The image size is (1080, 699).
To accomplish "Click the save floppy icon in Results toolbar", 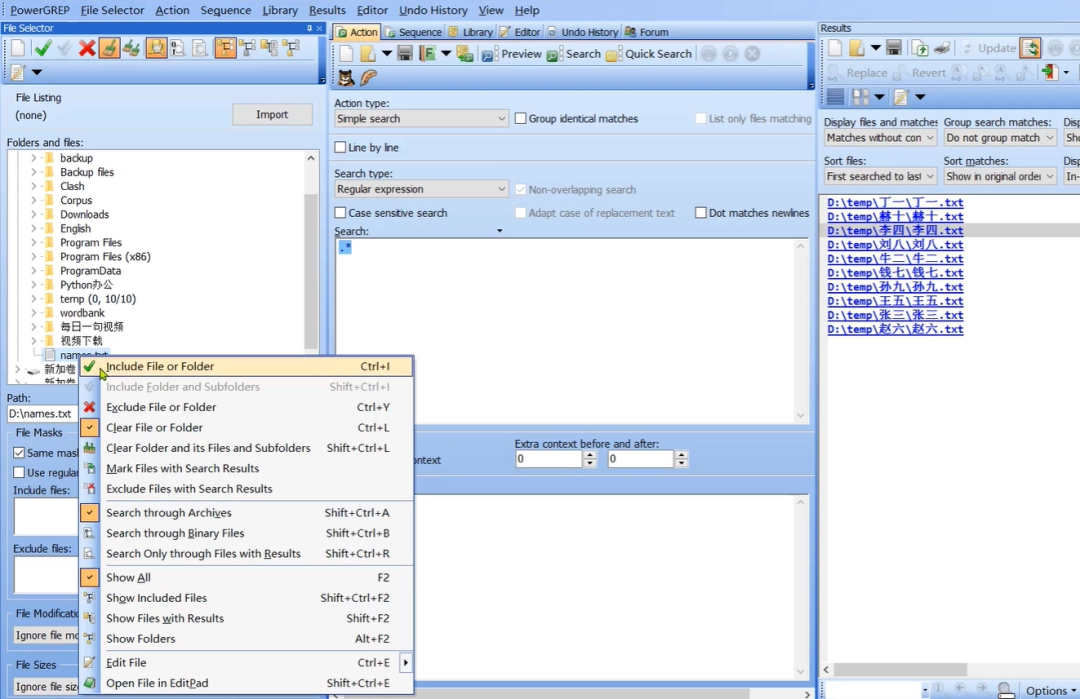I will [894, 48].
